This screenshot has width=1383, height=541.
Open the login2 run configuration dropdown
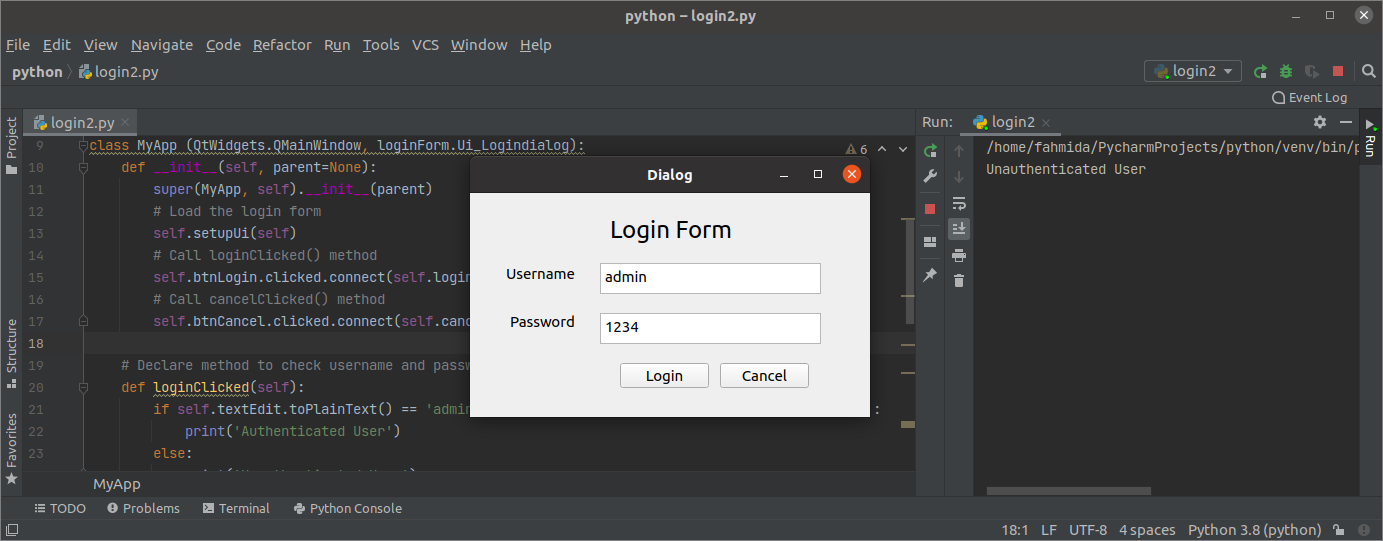(1193, 72)
